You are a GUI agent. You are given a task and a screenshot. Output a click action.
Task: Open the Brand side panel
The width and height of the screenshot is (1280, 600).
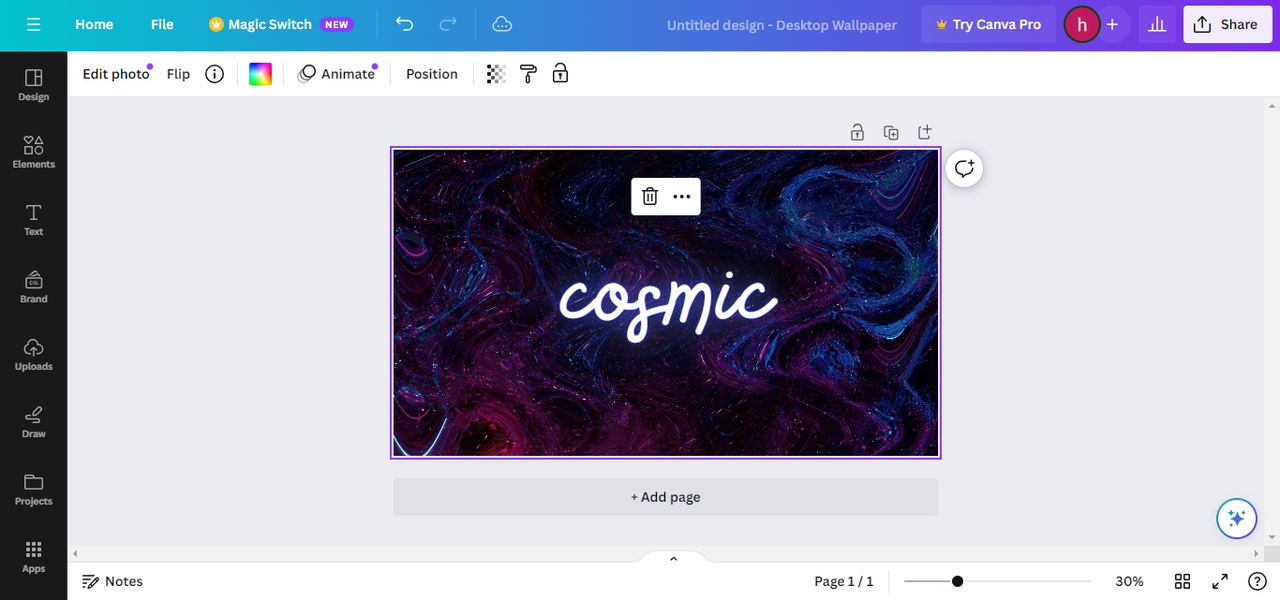[x=33, y=287]
